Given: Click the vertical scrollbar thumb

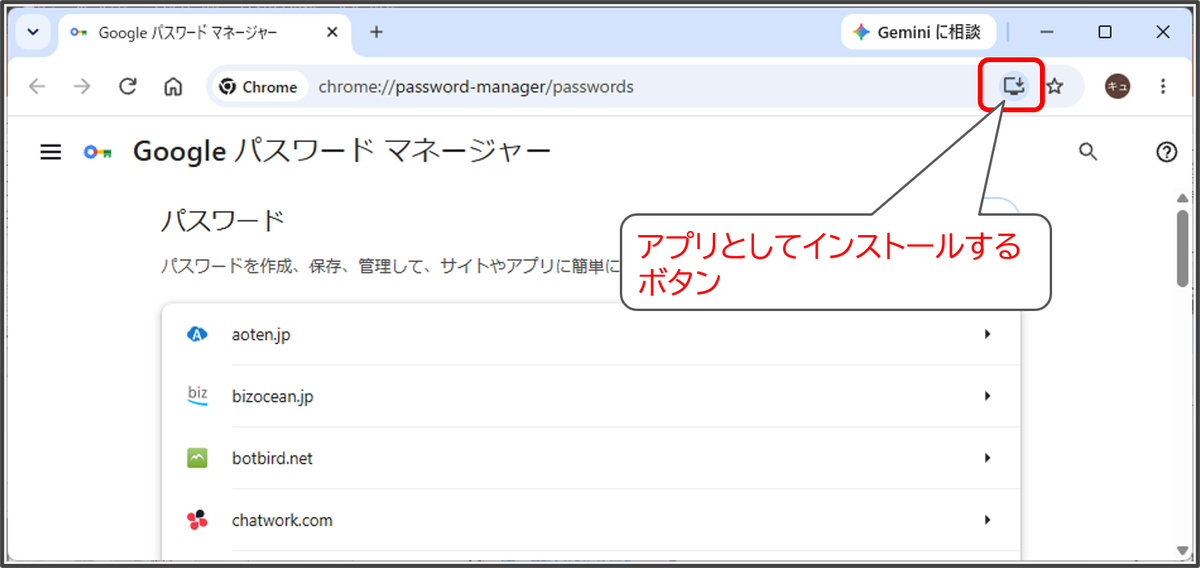Looking at the screenshot, I should (x=1182, y=249).
